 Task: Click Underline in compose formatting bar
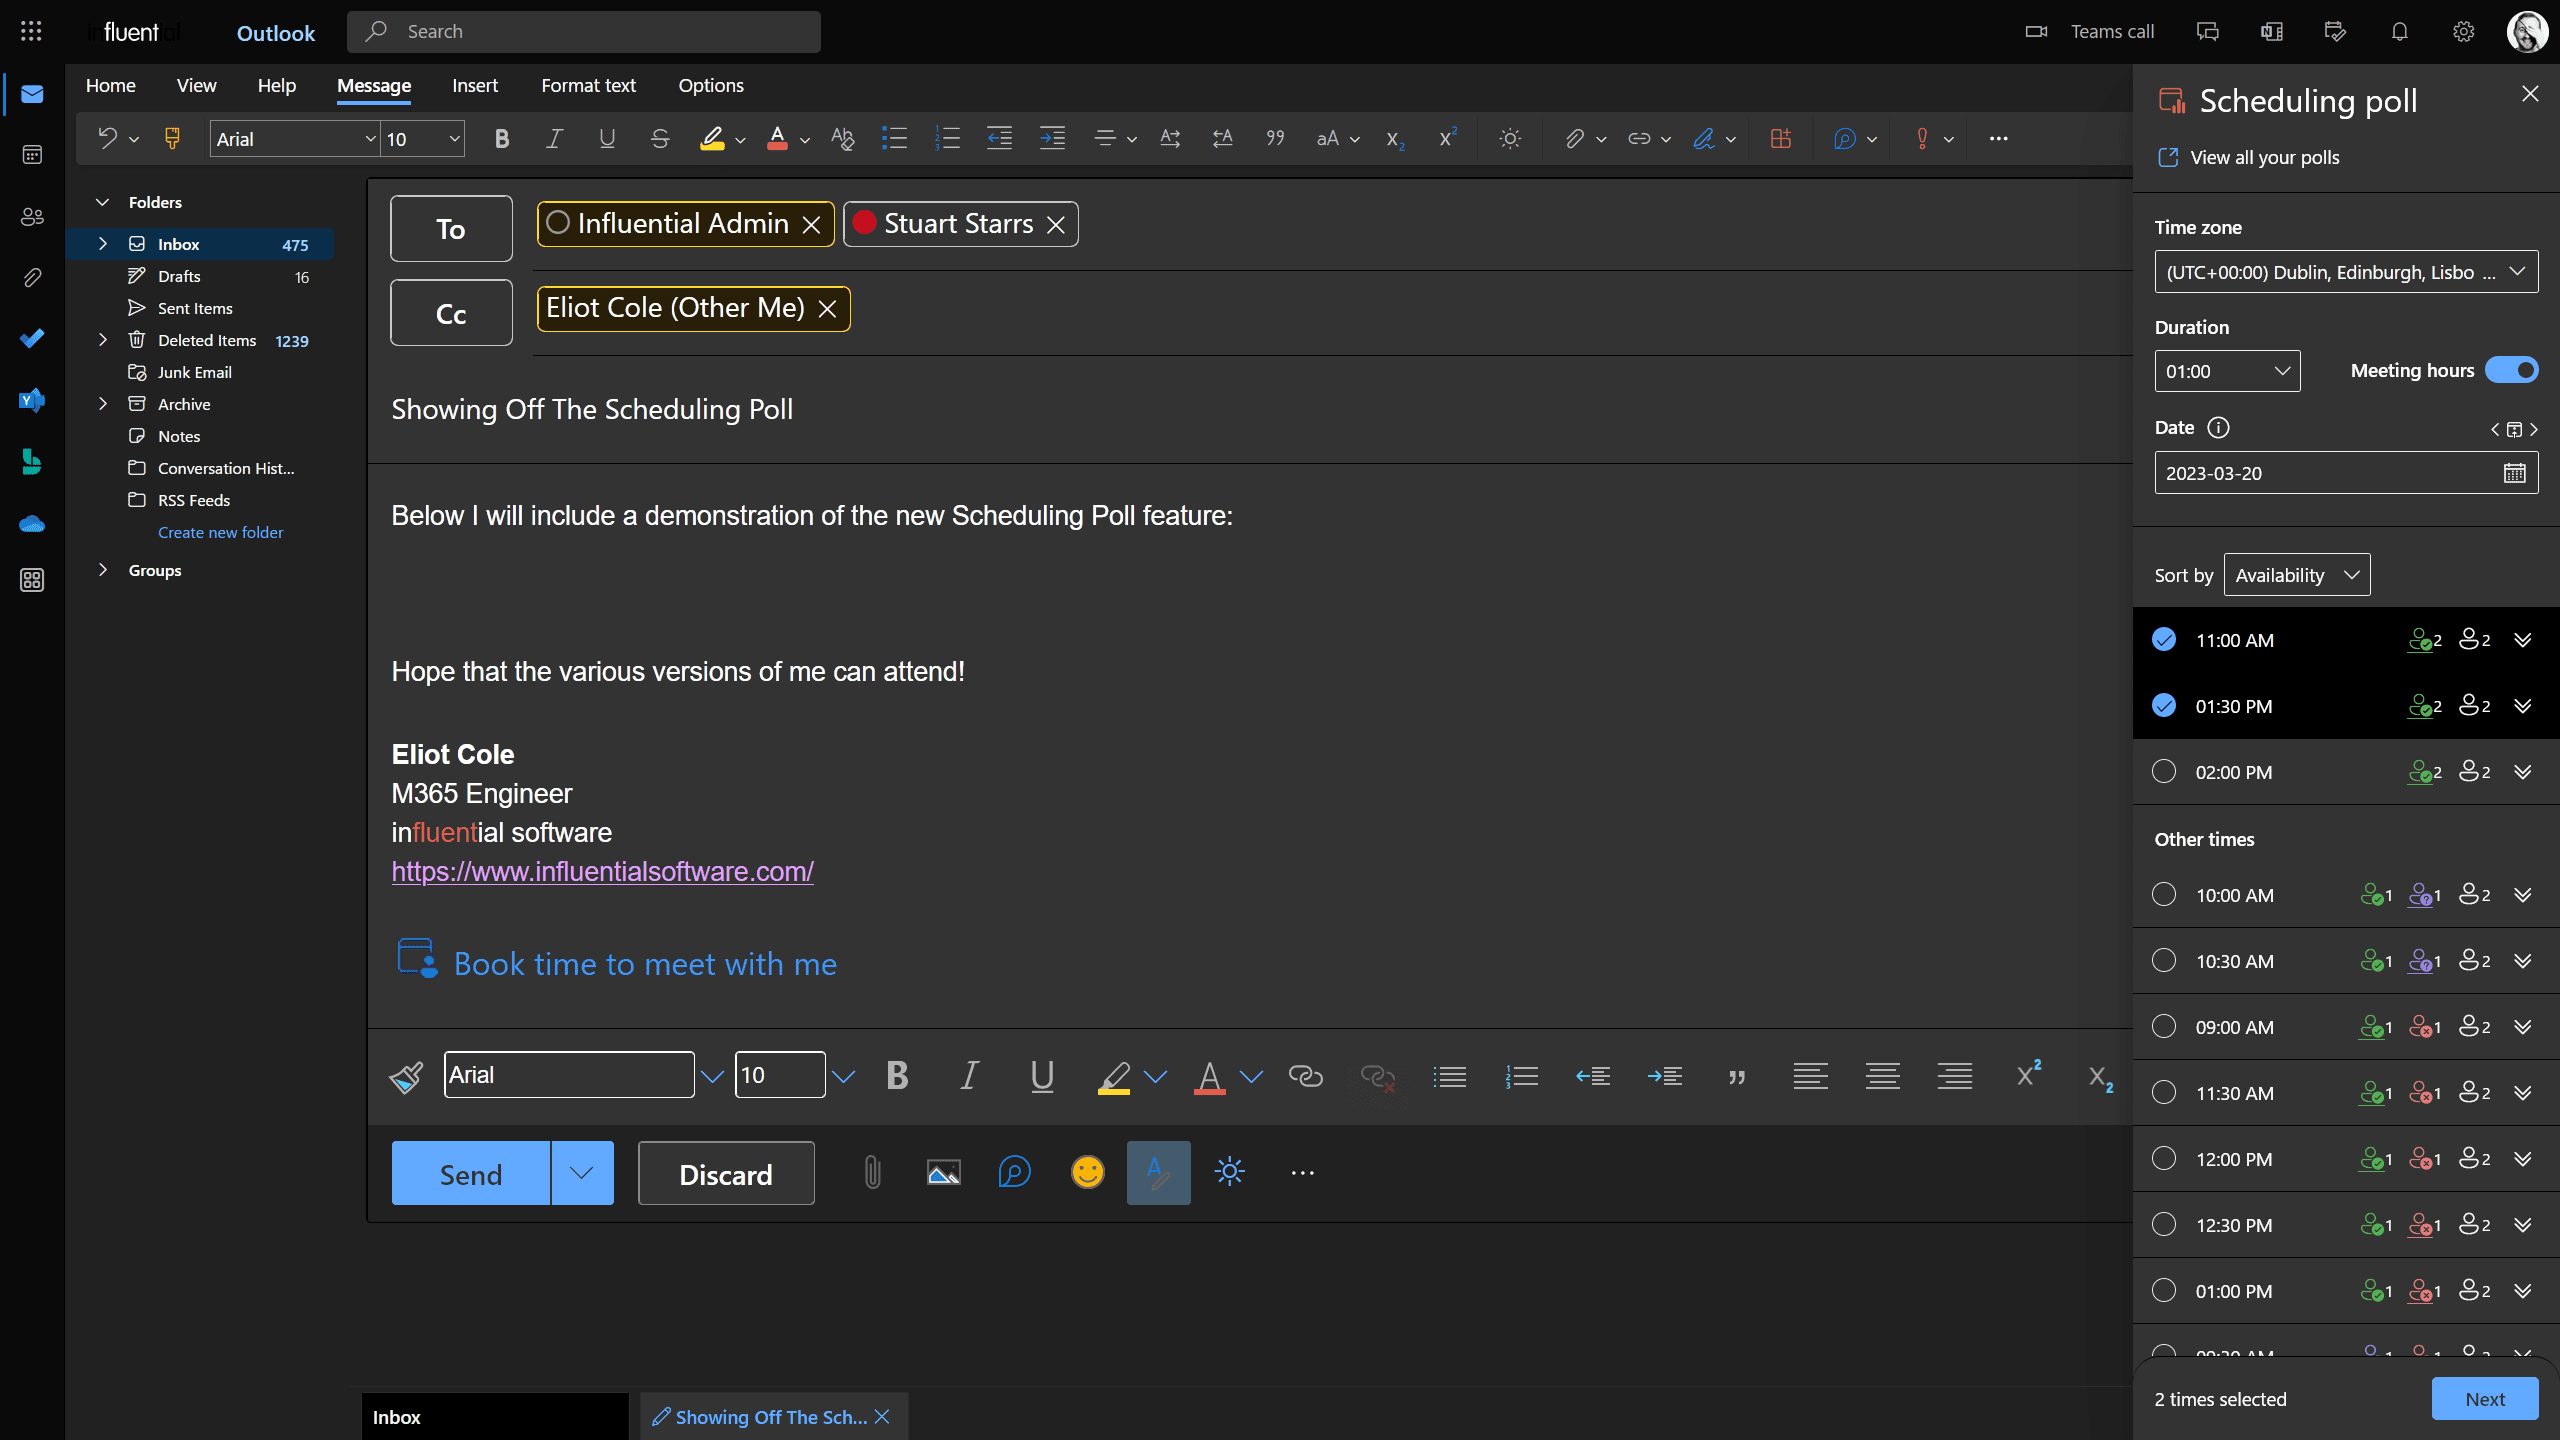click(x=1042, y=1076)
